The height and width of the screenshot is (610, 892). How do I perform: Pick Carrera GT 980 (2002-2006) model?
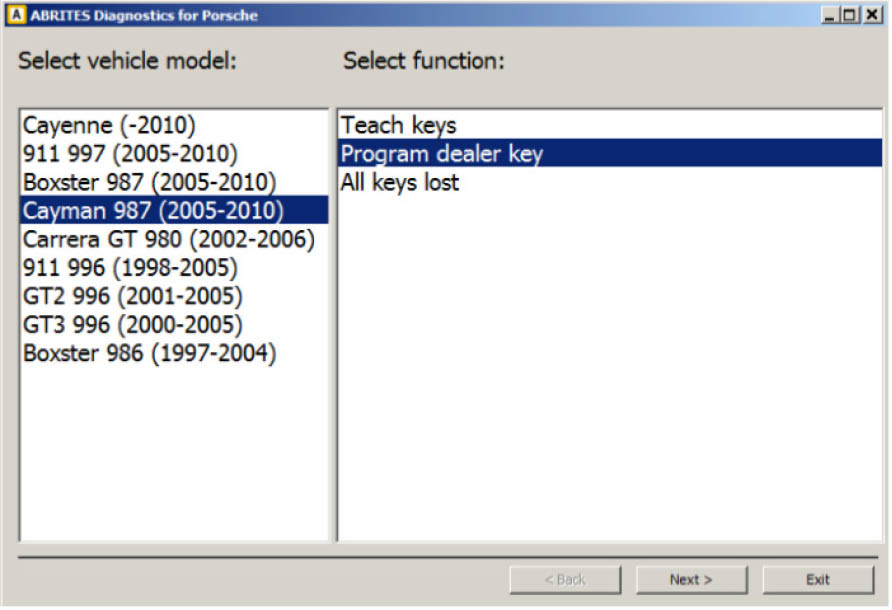(168, 240)
